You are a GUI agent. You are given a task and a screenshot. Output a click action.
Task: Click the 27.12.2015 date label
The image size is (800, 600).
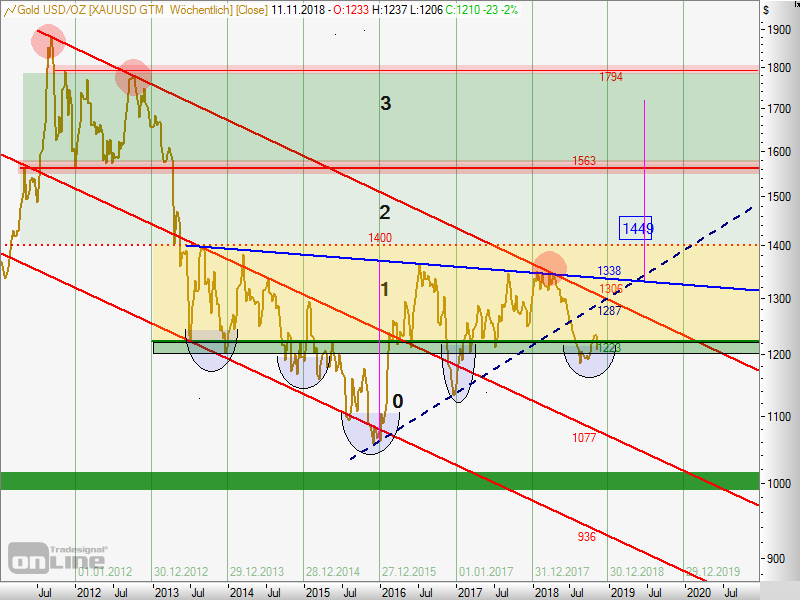click(x=409, y=571)
